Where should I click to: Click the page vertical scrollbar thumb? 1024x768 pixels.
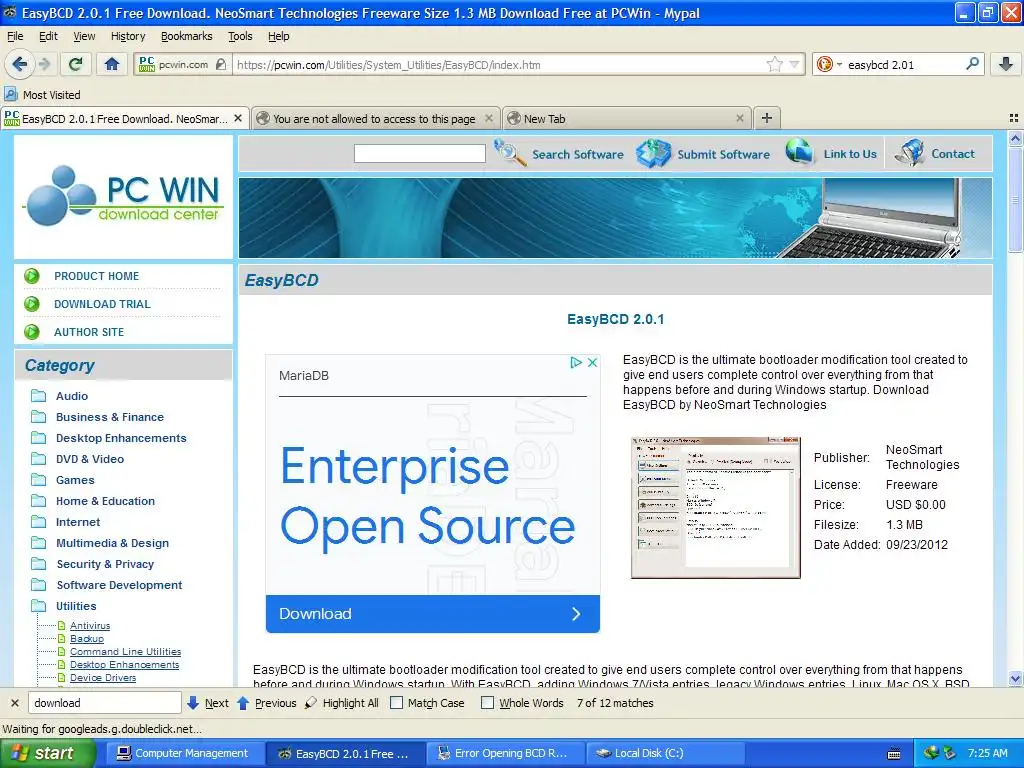1015,199
